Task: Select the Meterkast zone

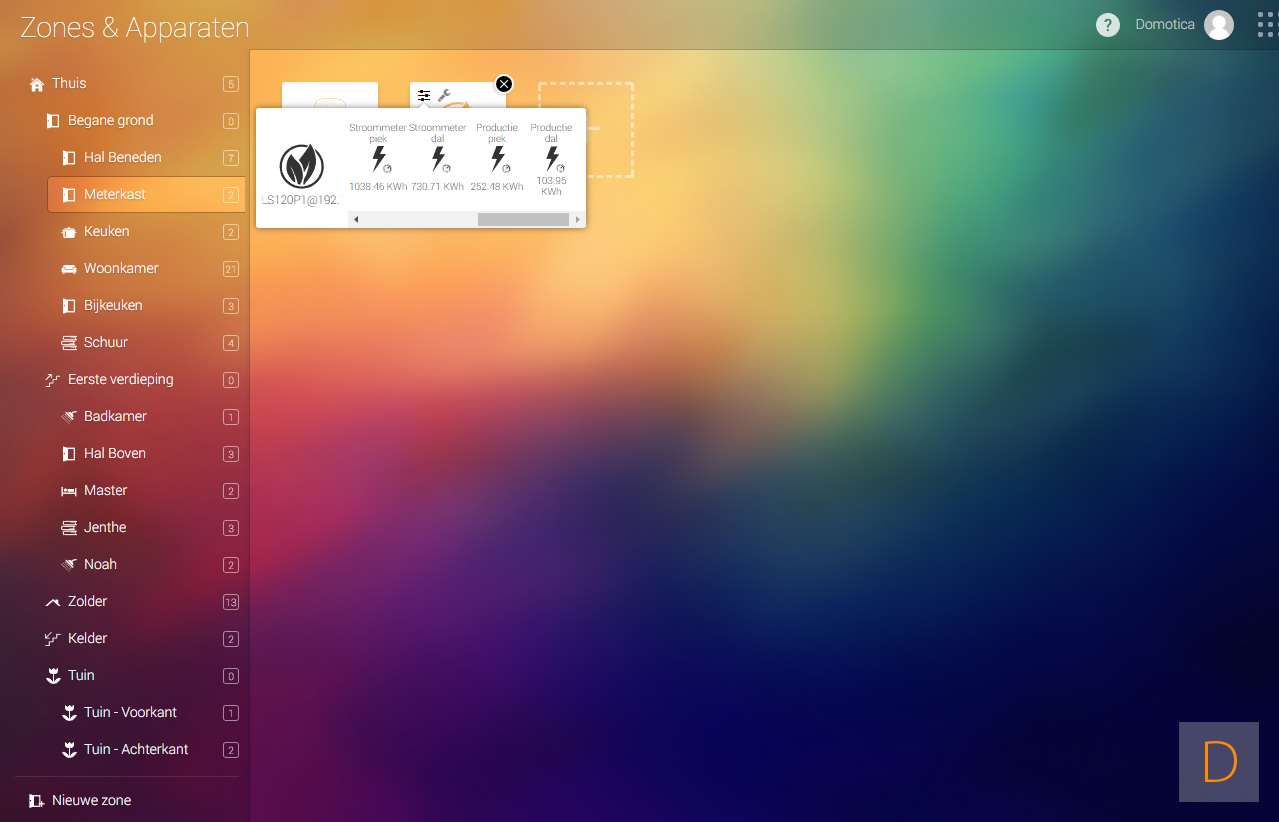Action: 147,195
